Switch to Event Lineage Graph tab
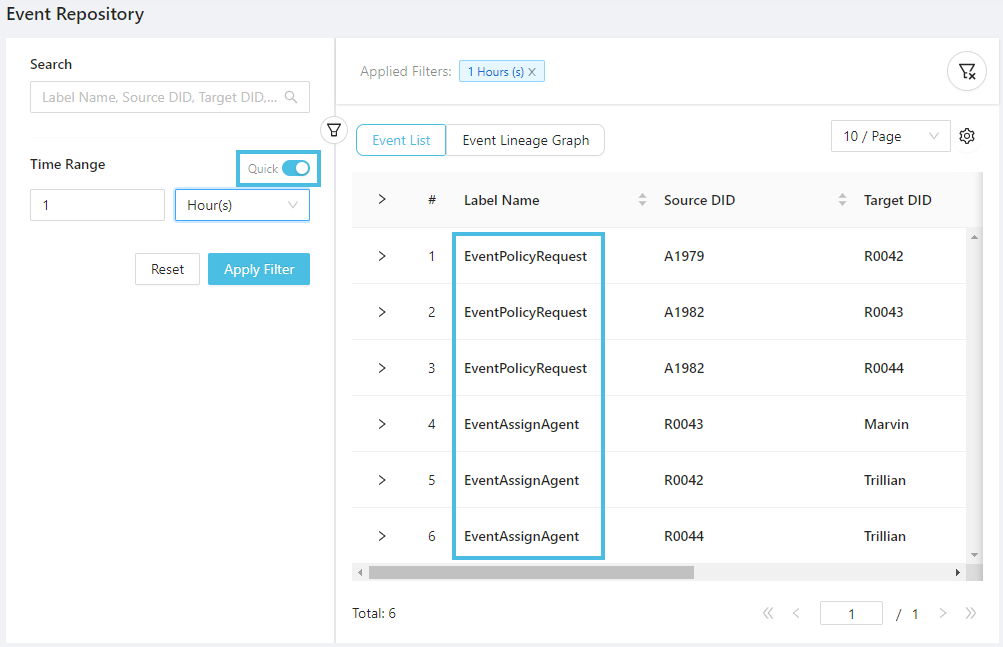The width and height of the screenshot is (1003, 647). [x=525, y=140]
